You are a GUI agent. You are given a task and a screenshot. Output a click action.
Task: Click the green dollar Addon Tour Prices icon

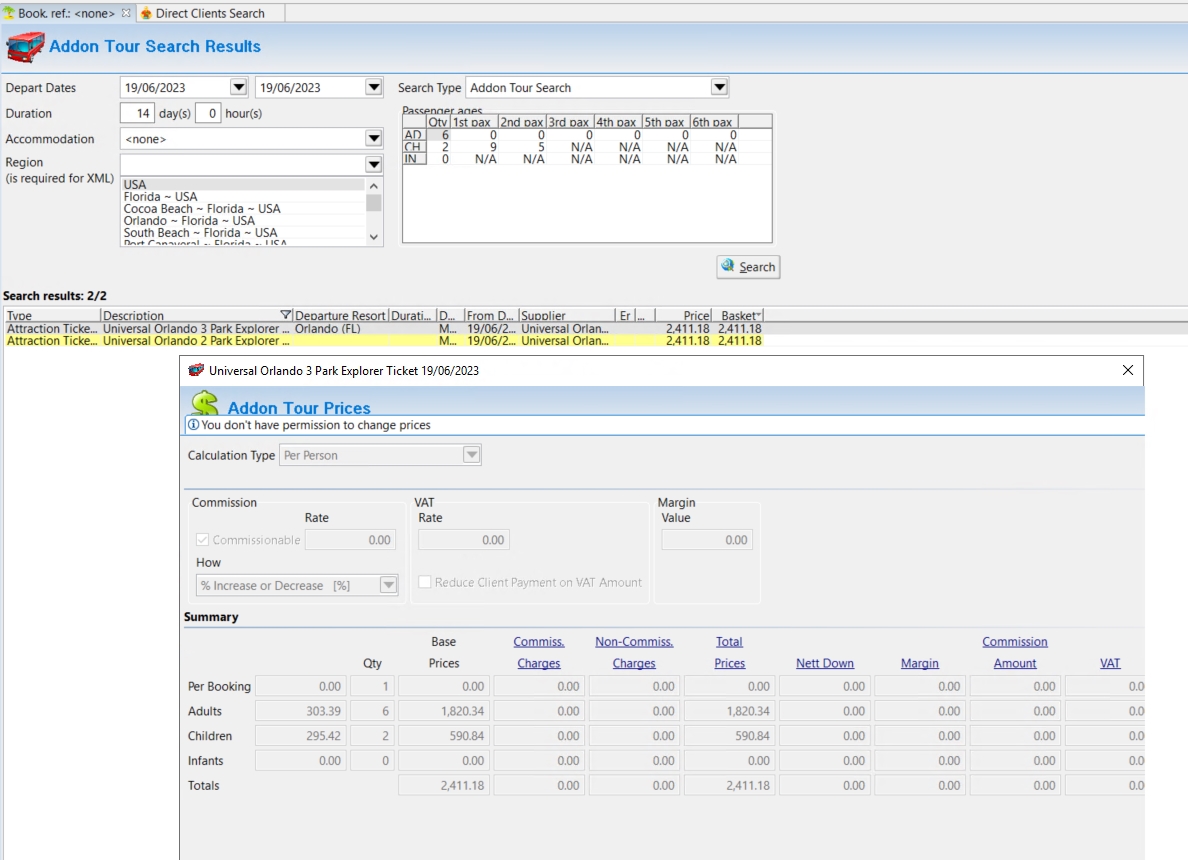(205, 404)
